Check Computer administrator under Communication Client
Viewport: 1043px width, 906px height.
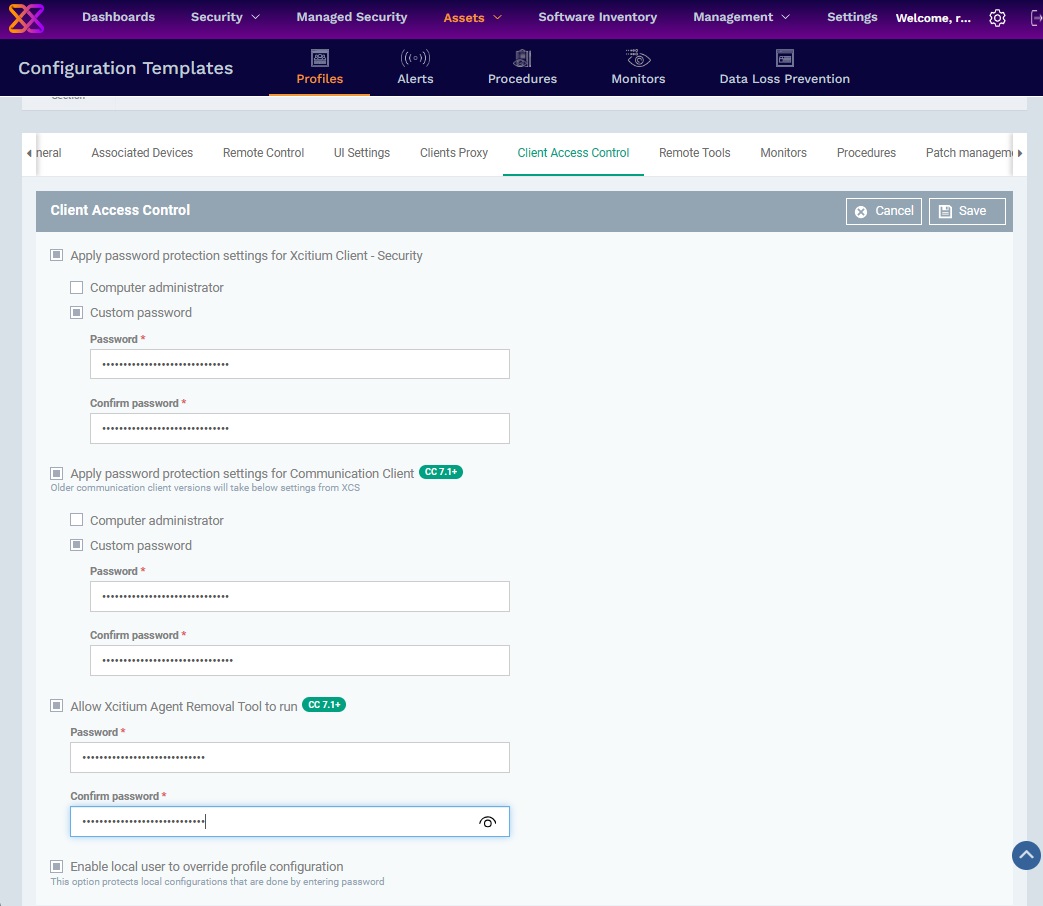76,520
